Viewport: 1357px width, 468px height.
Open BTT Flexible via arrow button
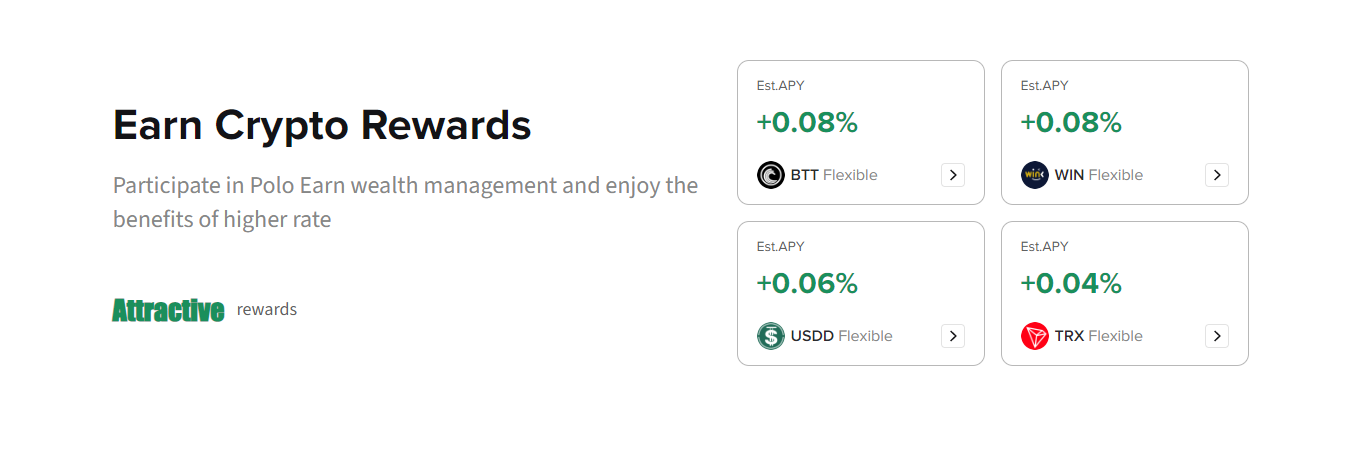[953, 175]
